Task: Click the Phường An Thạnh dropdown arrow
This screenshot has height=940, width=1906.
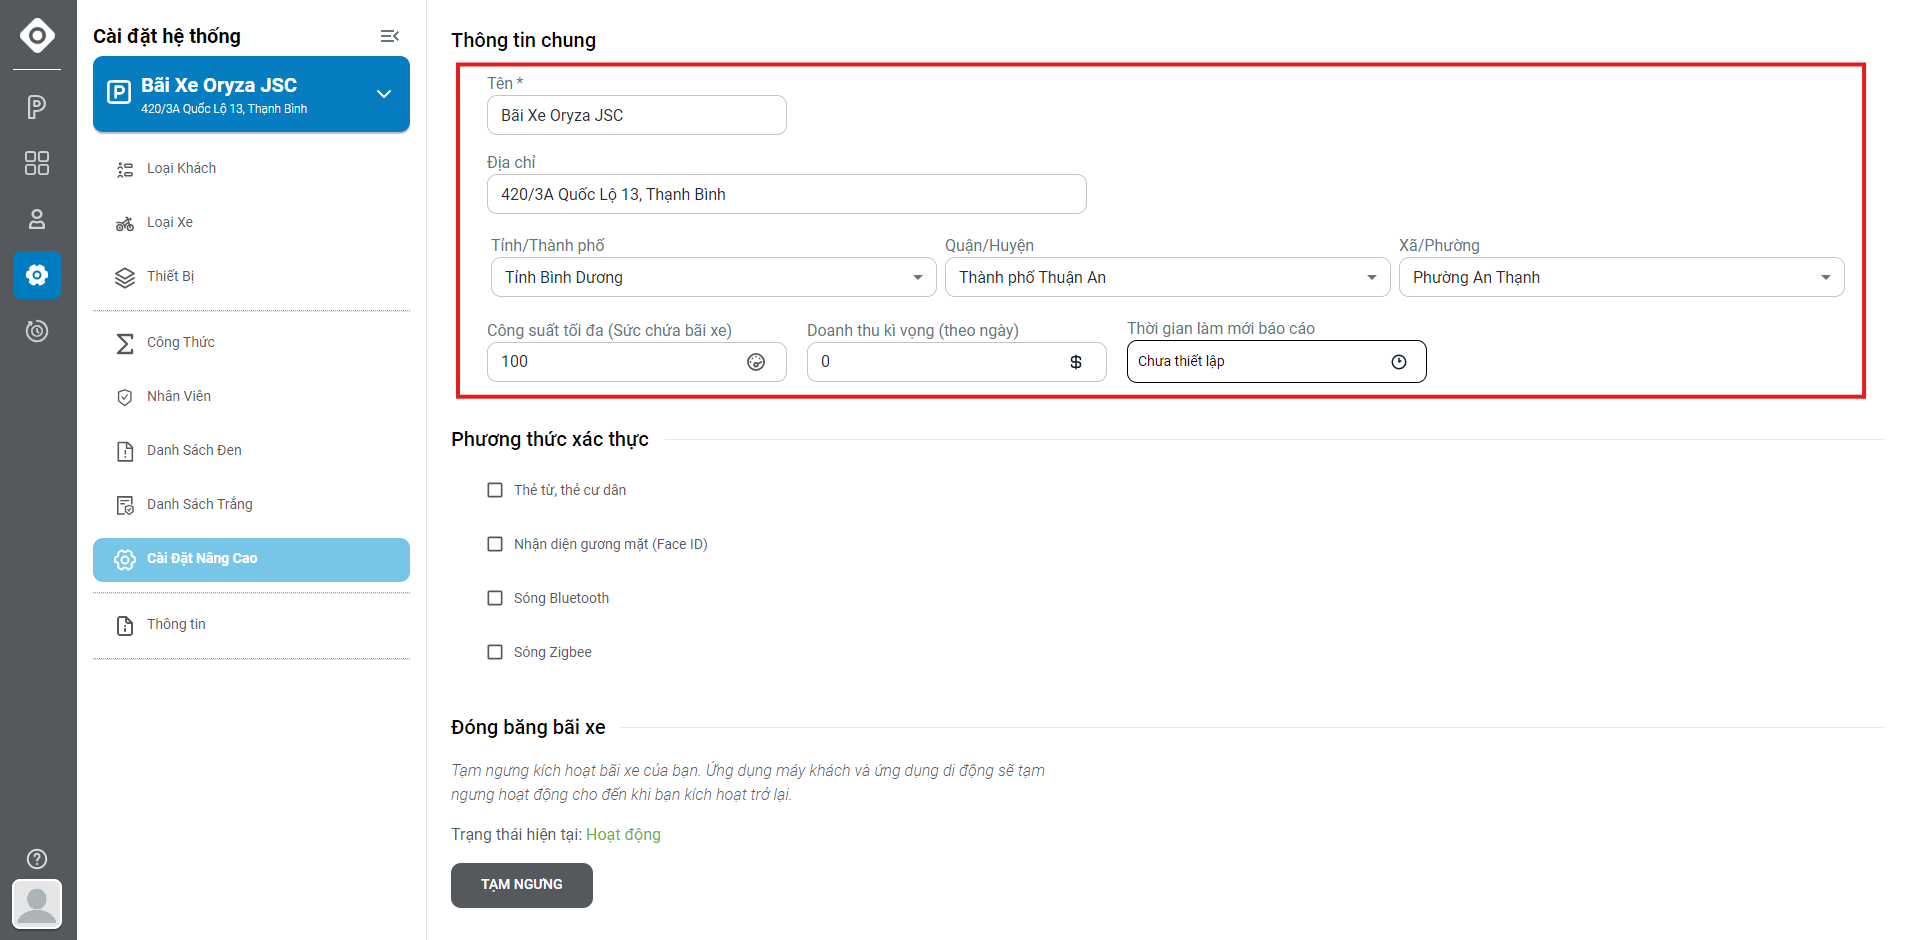Action: 1826,278
